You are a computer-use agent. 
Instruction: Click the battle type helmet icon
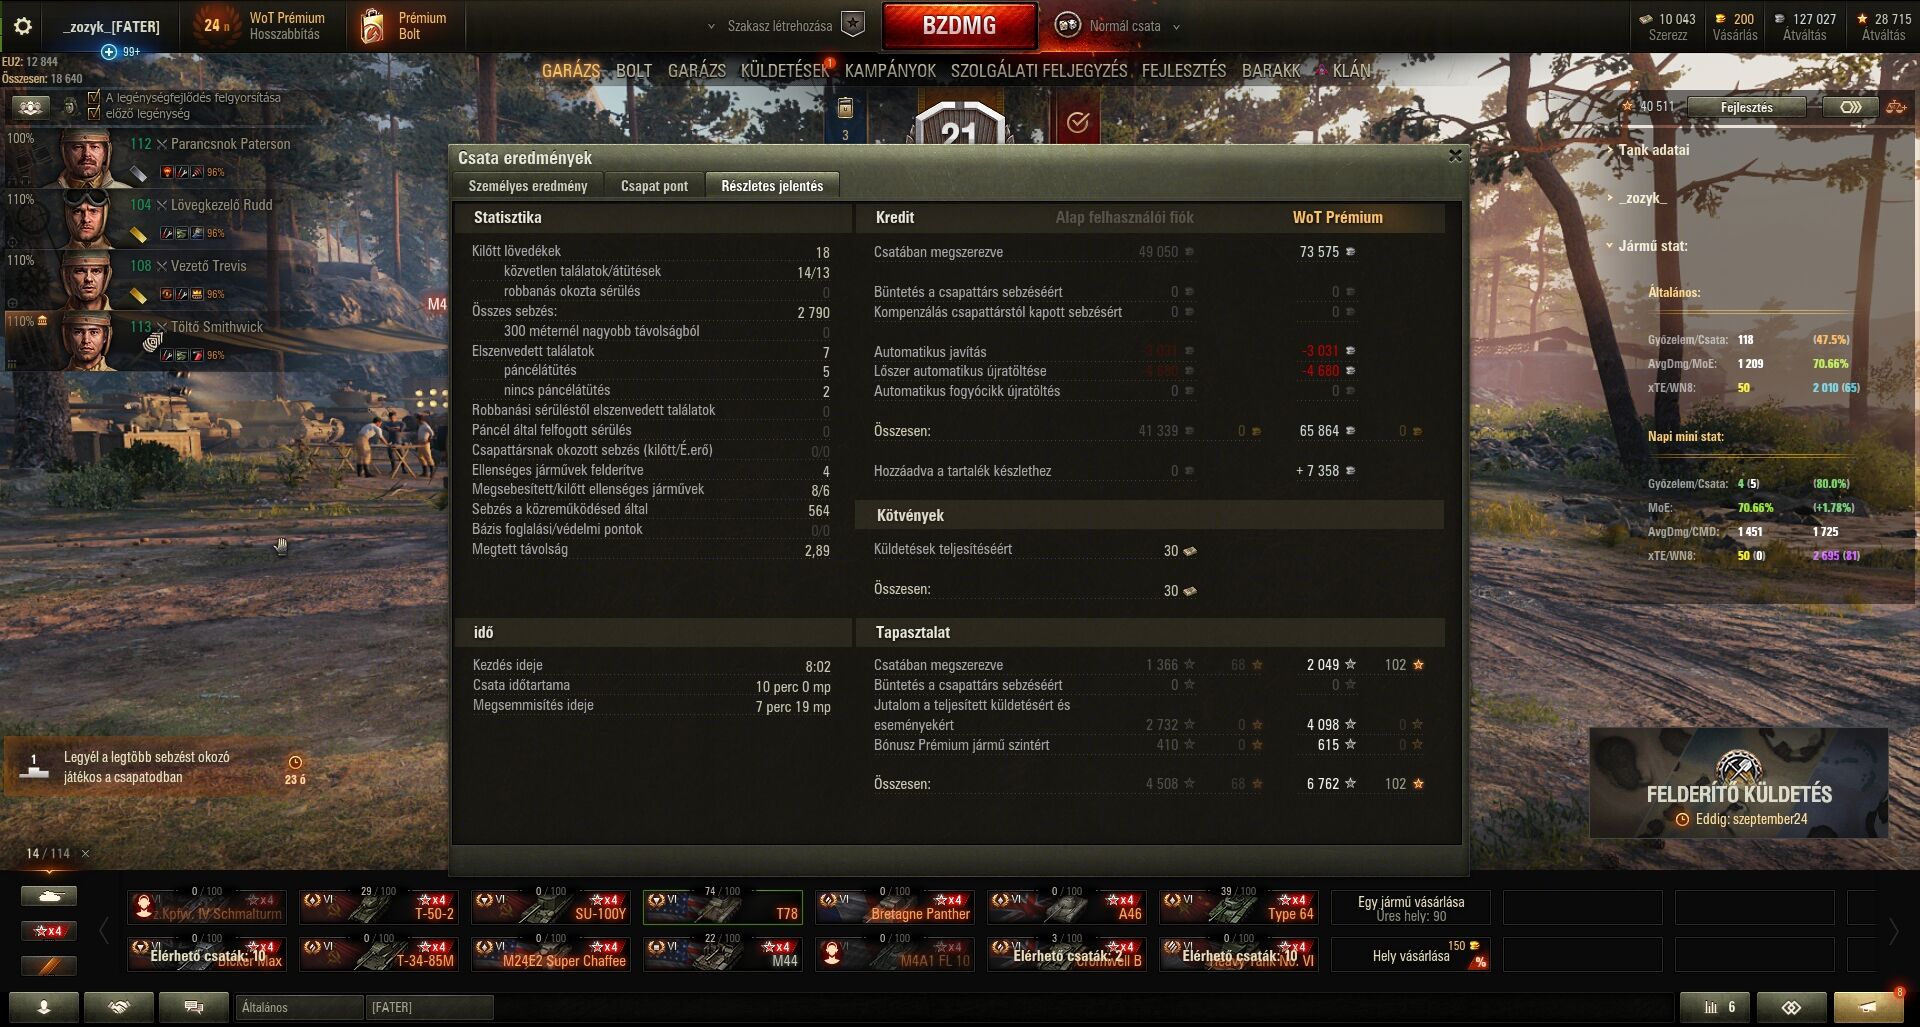(x=1068, y=26)
